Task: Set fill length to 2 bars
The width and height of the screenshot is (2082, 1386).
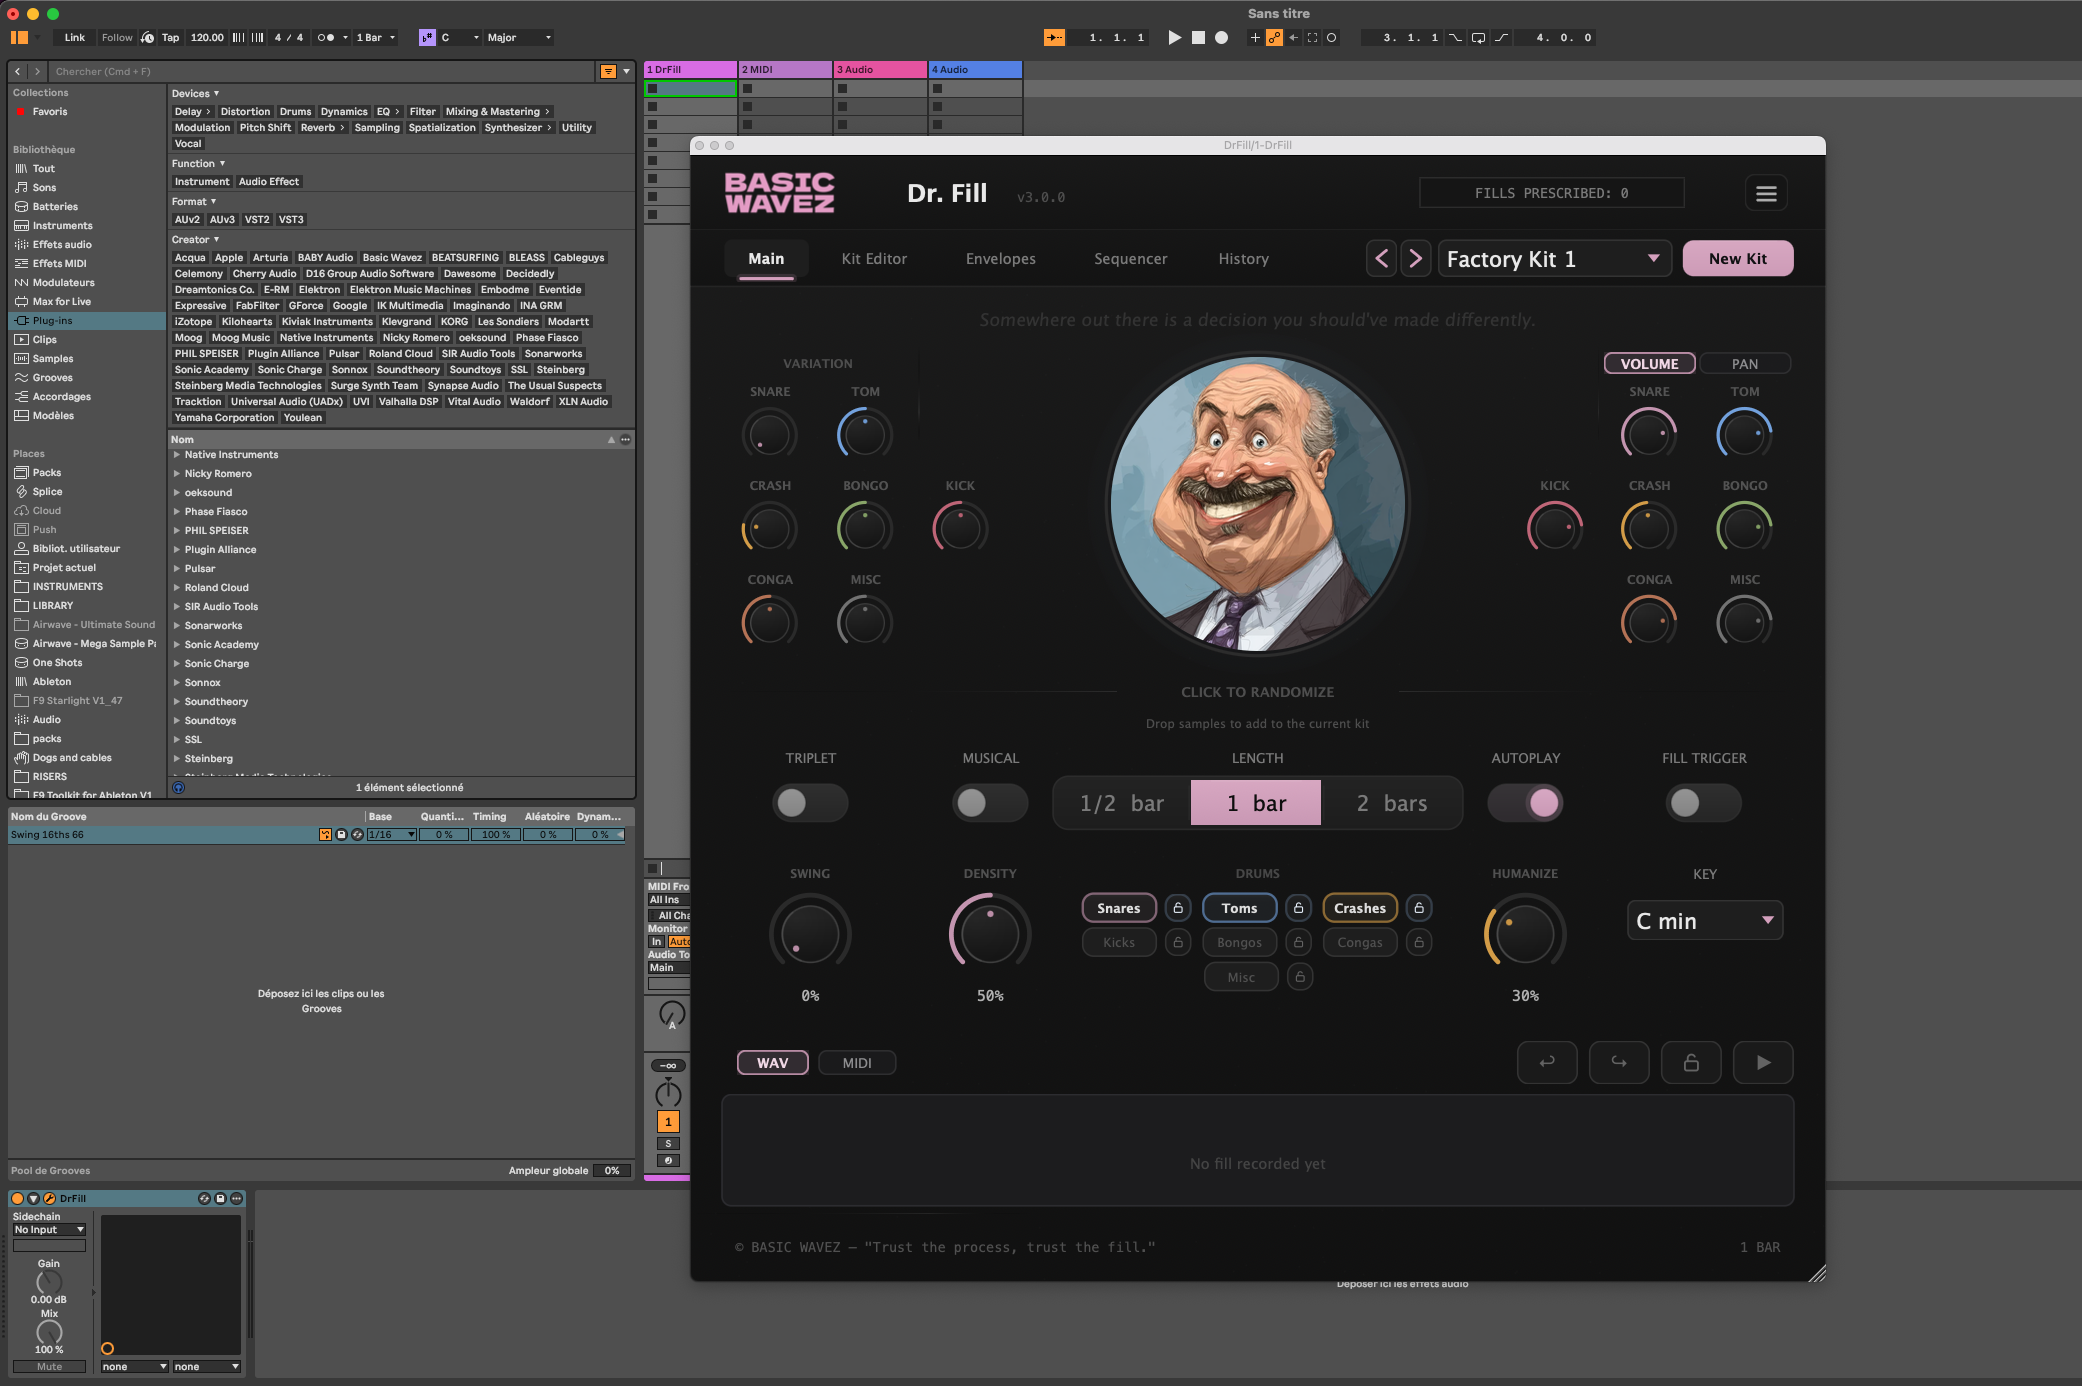Action: click(x=1392, y=803)
